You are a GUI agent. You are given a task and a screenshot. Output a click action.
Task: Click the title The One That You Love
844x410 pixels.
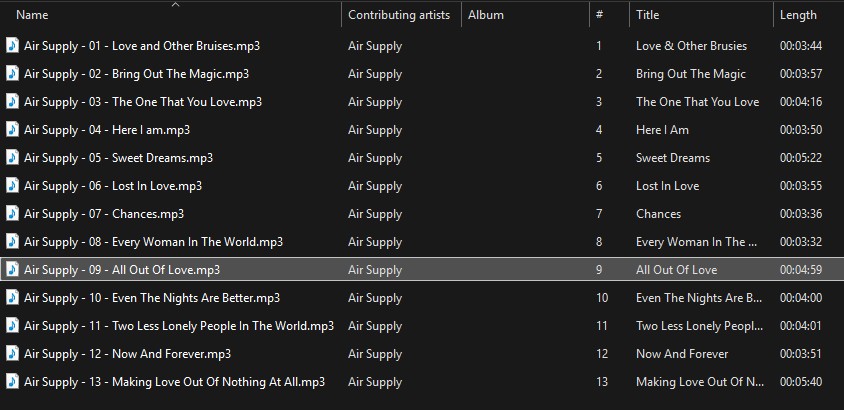(697, 101)
